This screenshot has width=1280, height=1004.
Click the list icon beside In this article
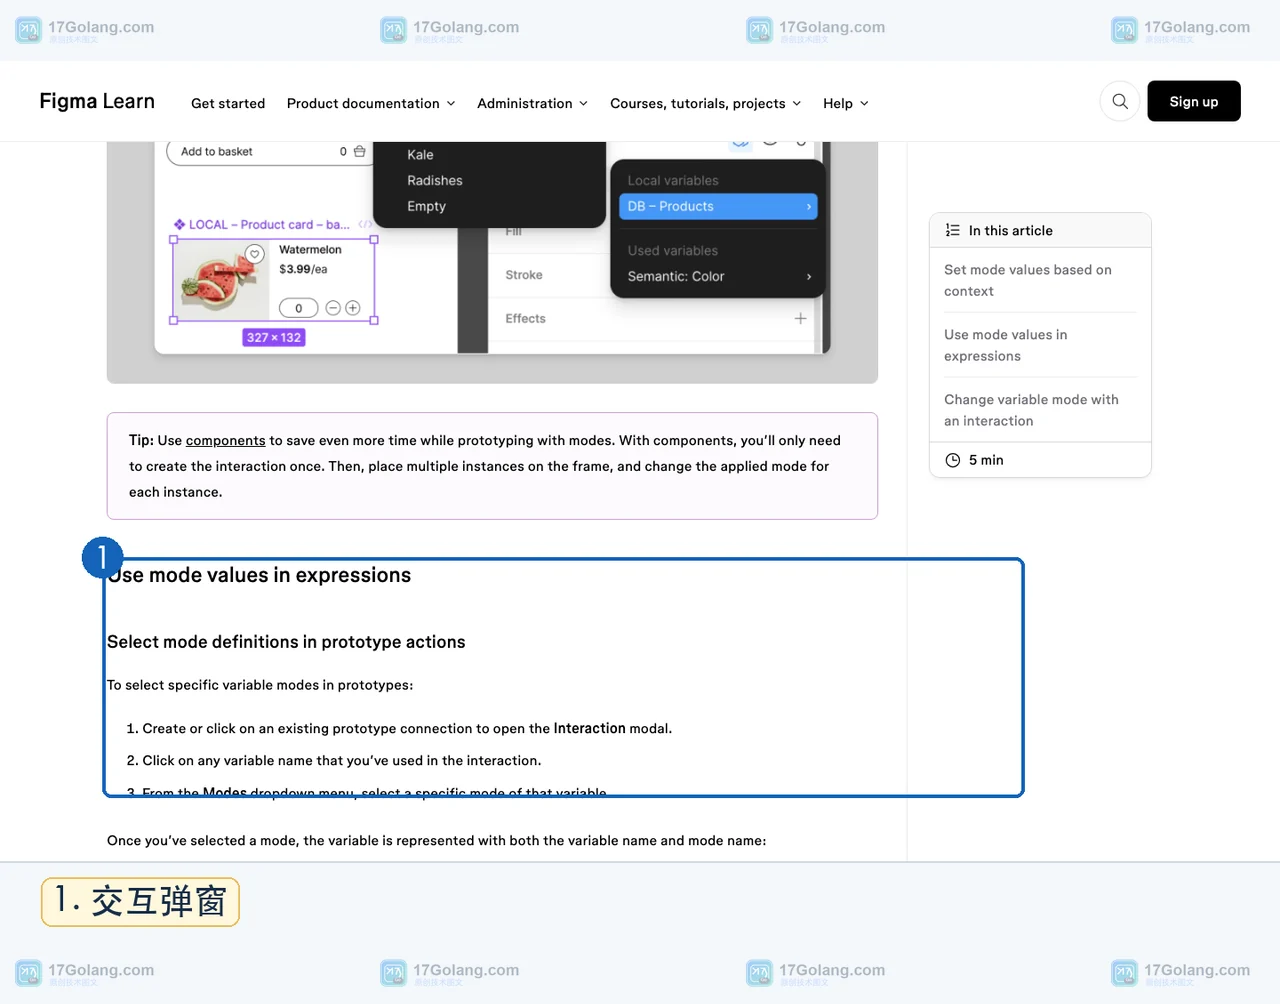pyautogui.click(x=952, y=230)
